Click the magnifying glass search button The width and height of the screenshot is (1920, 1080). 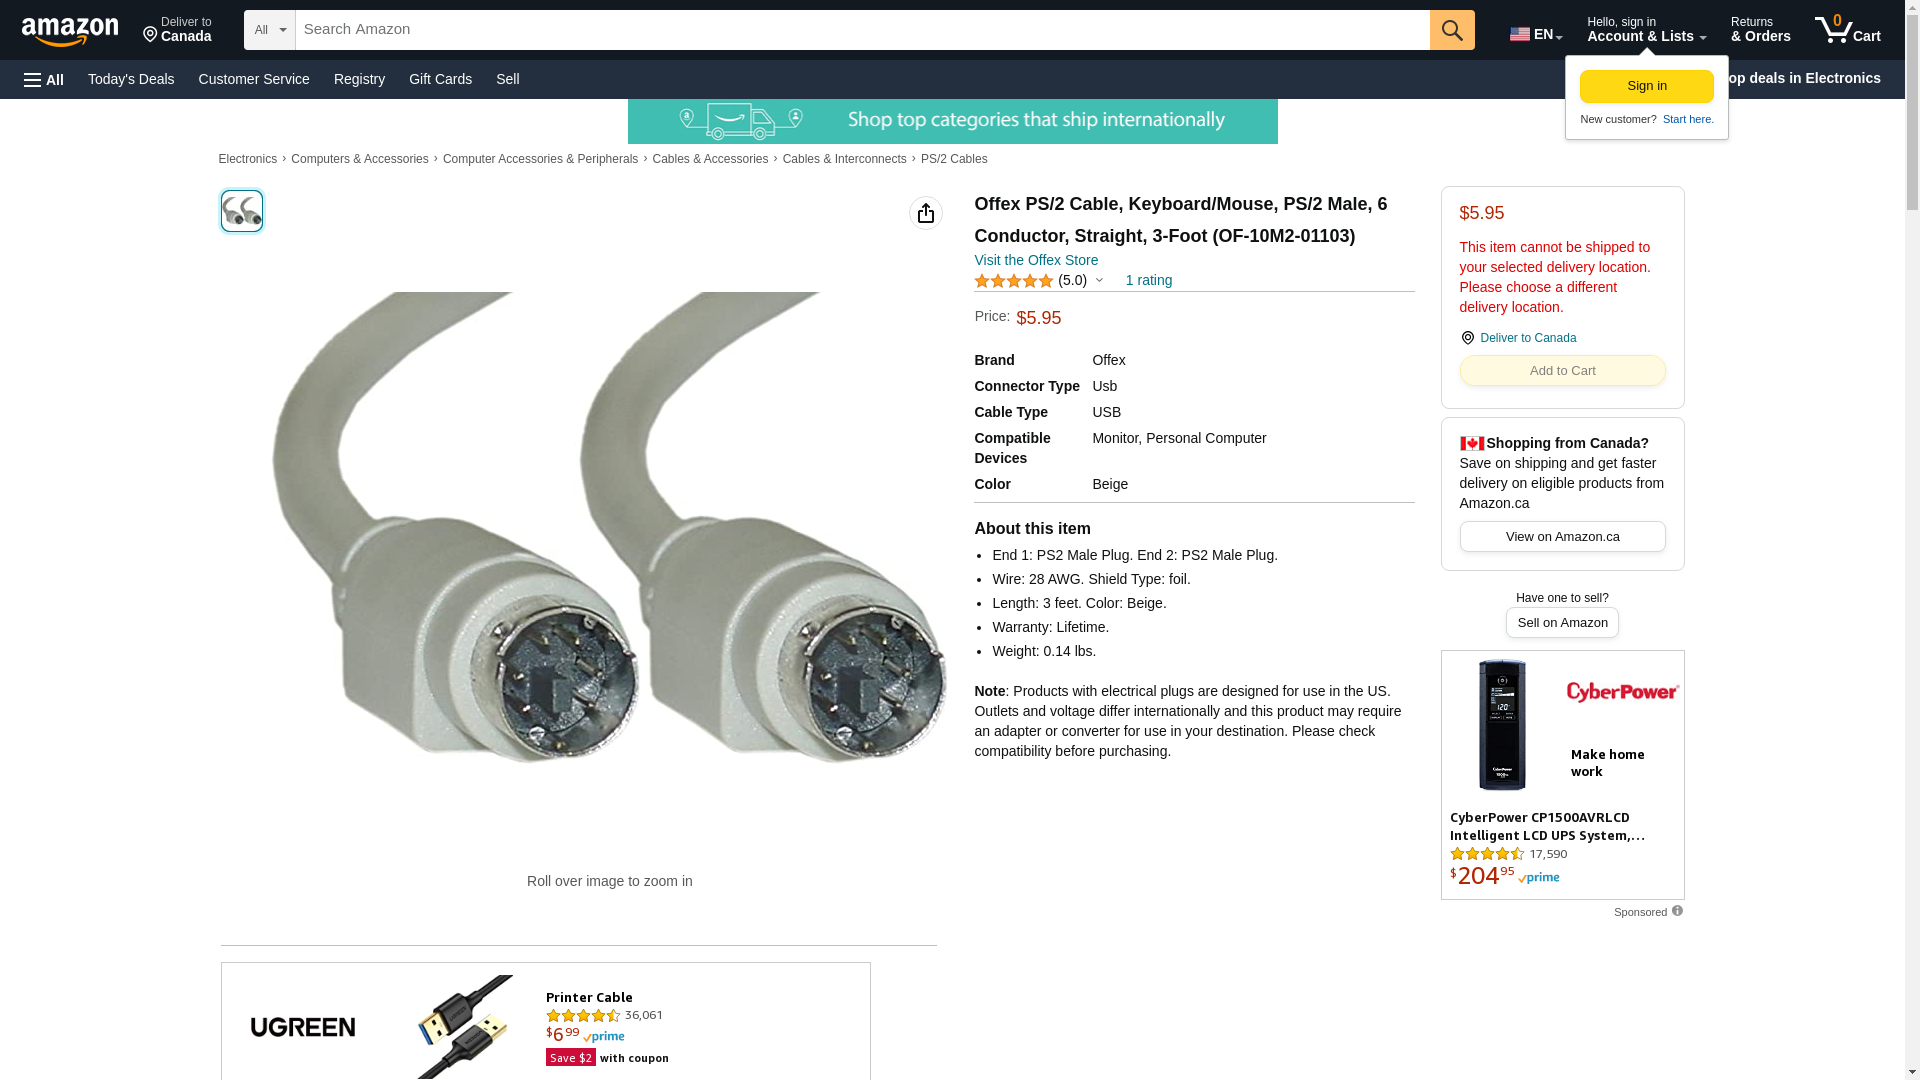1452,30
